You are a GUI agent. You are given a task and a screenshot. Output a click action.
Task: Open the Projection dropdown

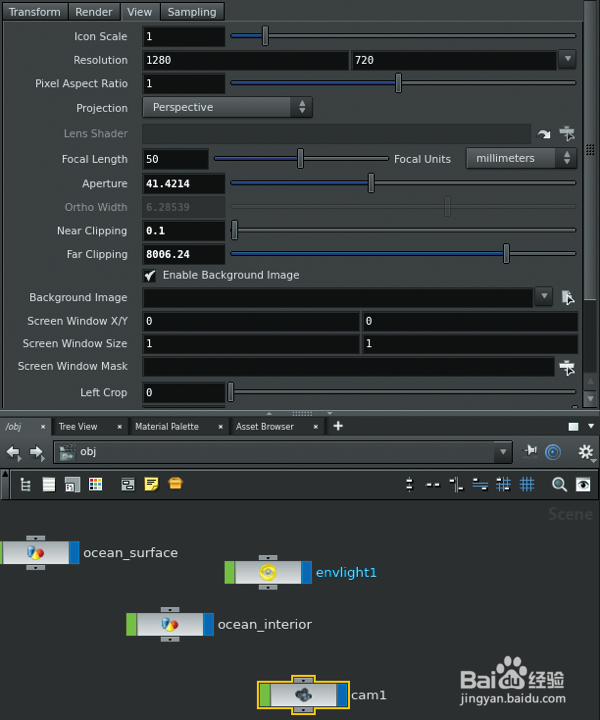227,107
